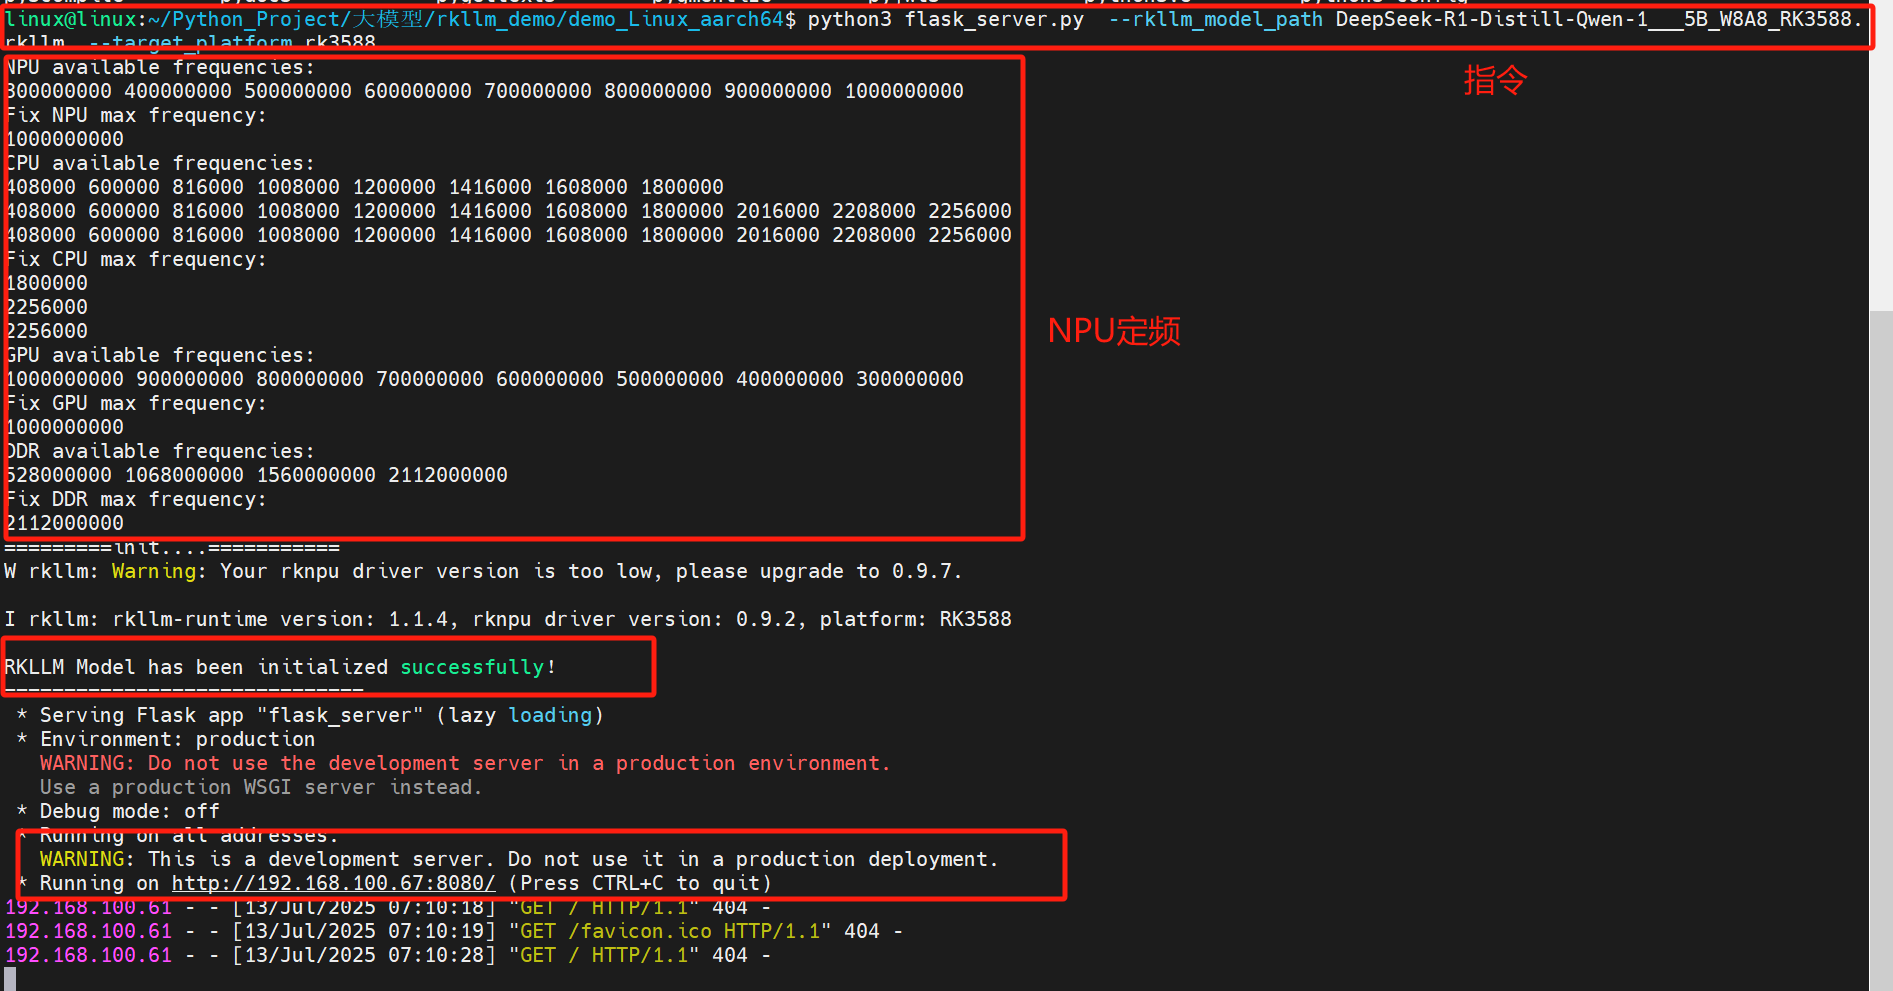Click the development server WARNING text
This screenshot has width=1893, height=991.
click(x=520, y=858)
